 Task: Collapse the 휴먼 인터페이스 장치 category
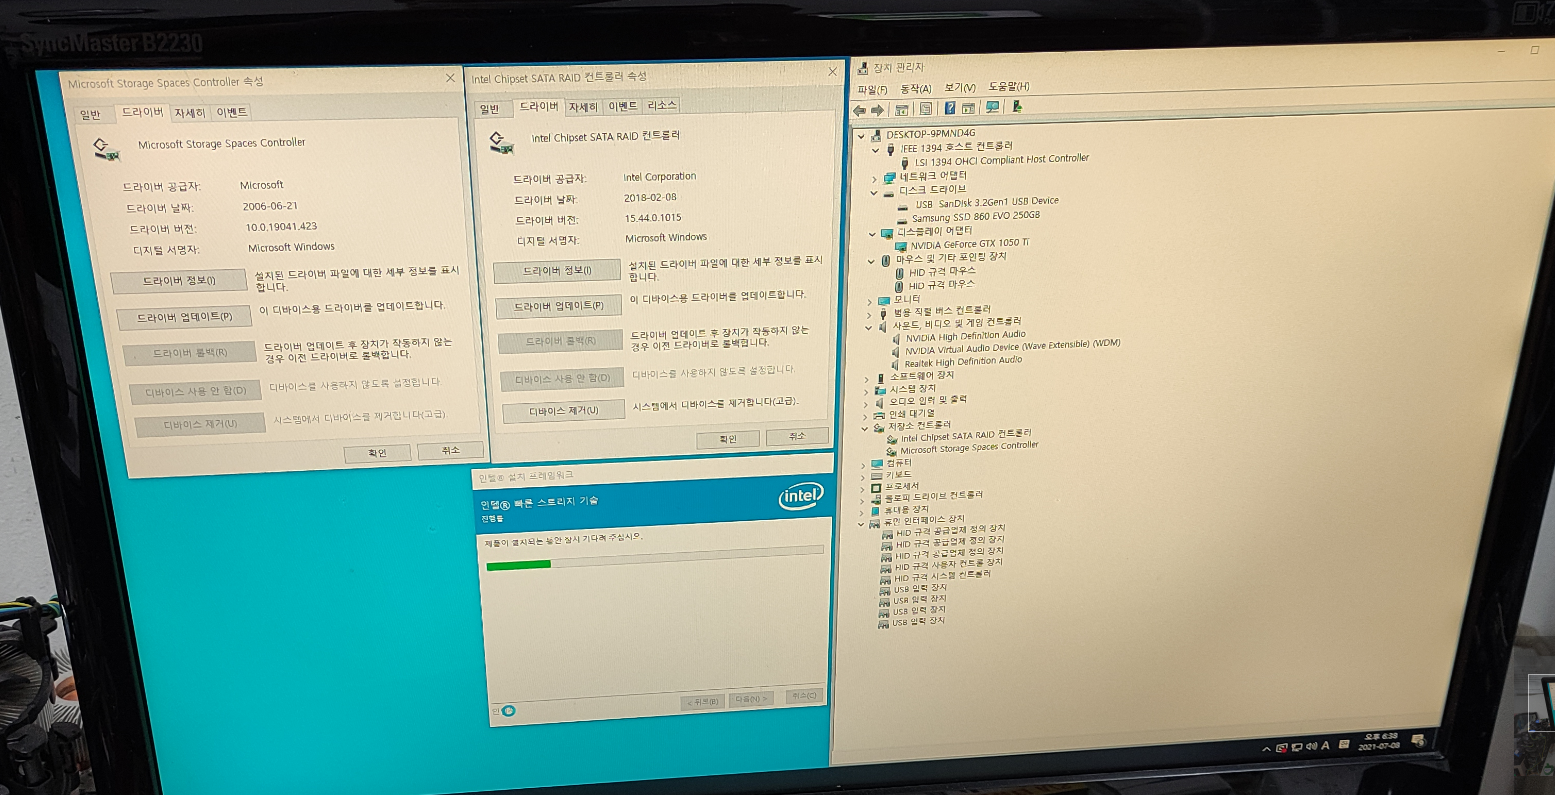pos(860,523)
